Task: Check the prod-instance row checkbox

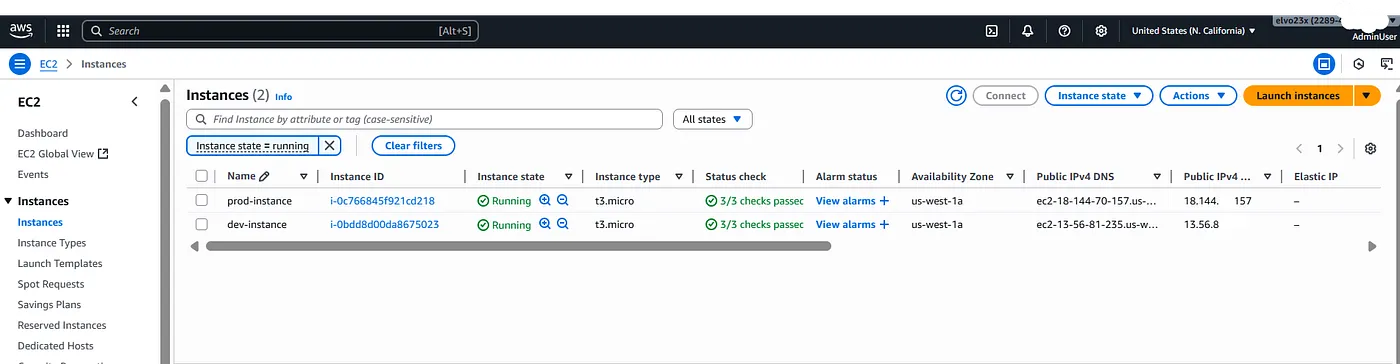Action: (202, 200)
